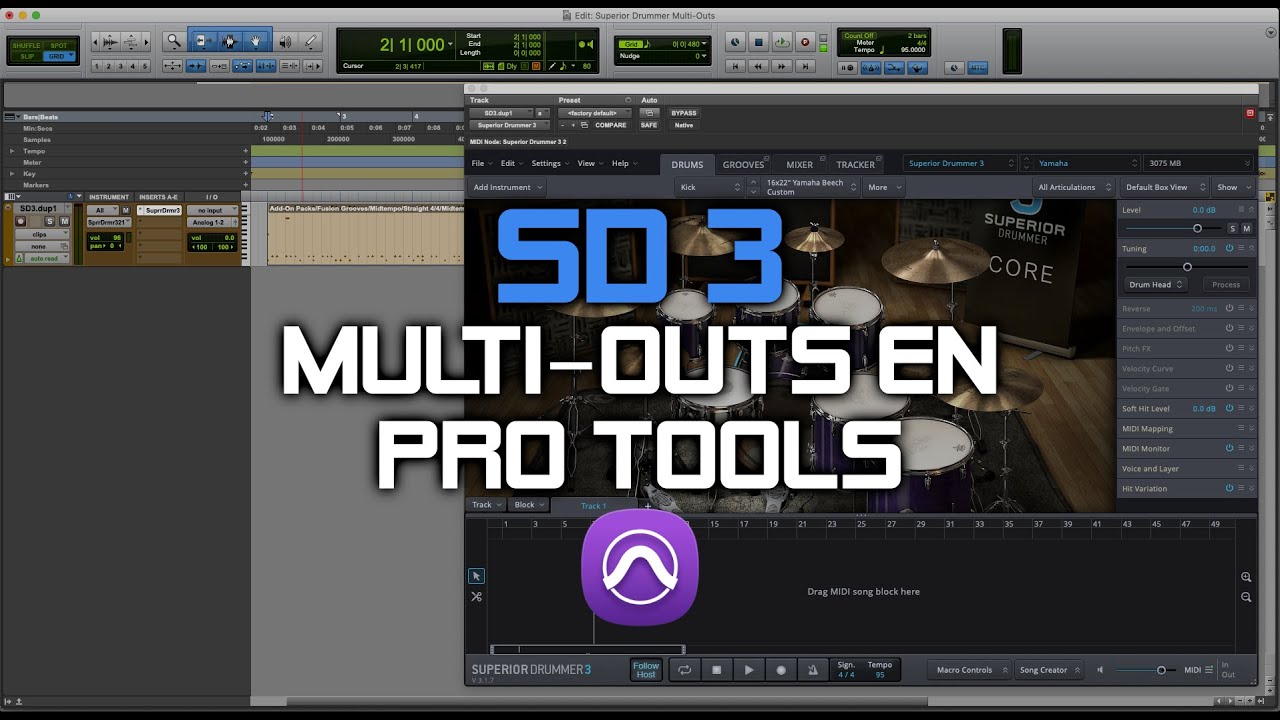Select the arrow pointer tool in song track
This screenshot has width=1280, height=720.
(476, 576)
